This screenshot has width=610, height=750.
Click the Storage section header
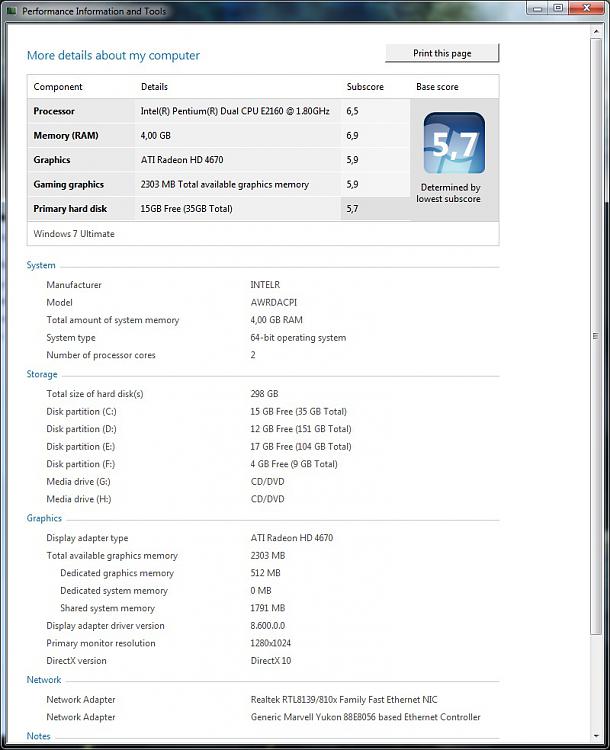click(x=42, y=374)
